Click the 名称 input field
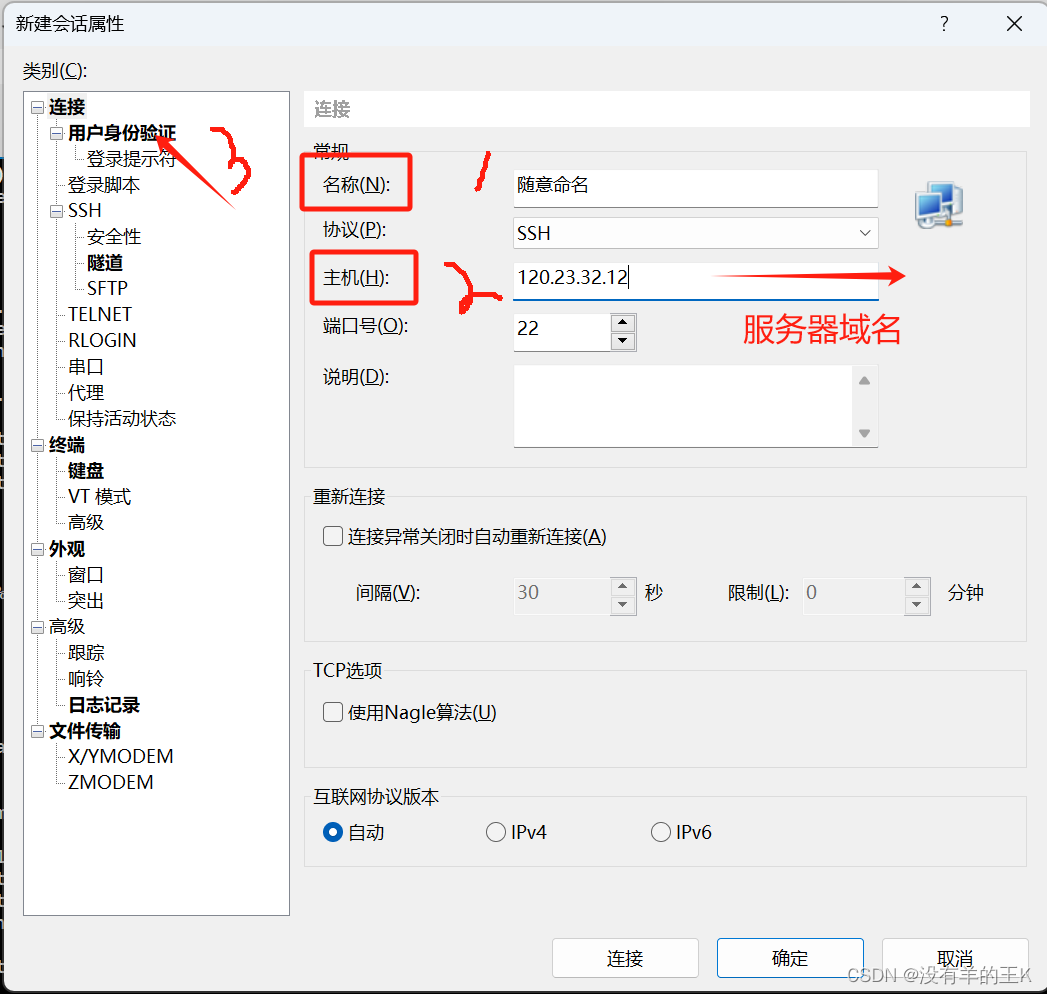The image size is (1047, 994). click(695, 187)
